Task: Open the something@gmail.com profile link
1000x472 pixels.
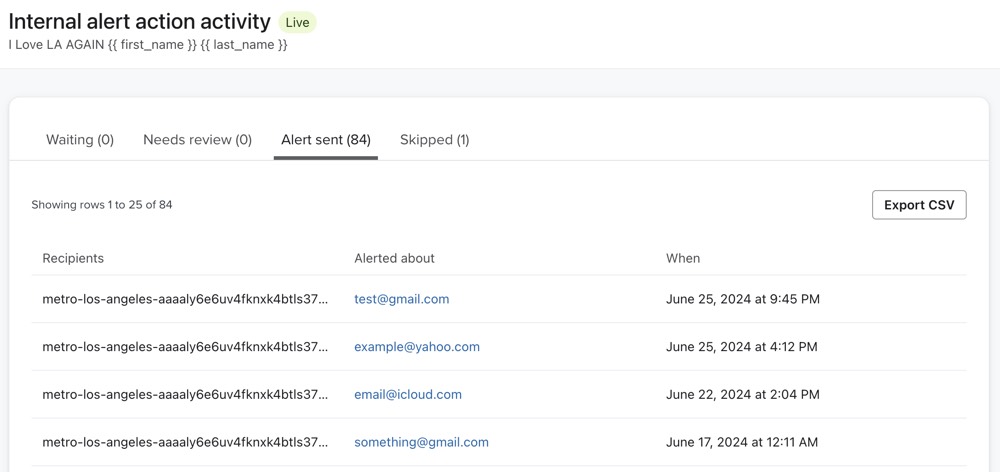Action: click(x=421, y=442)
